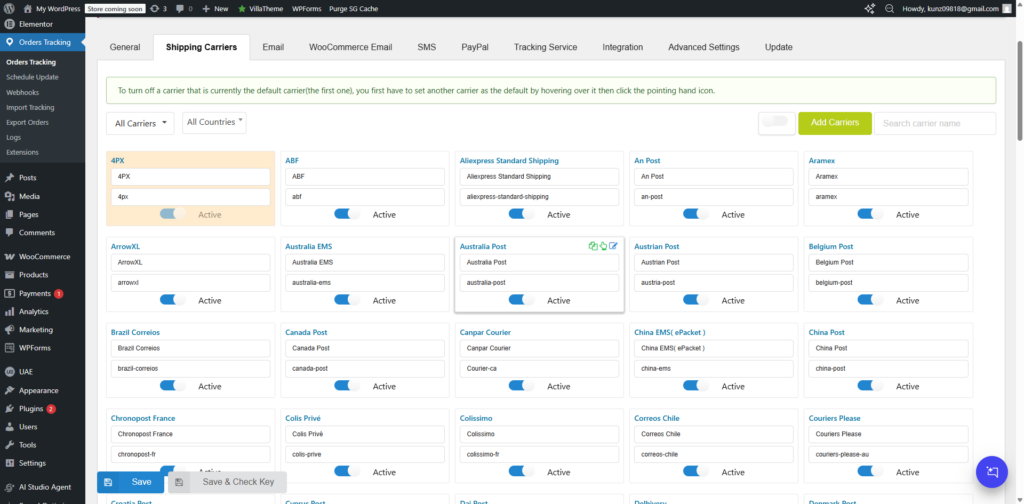Open the All Countries dropdown
Image resolution: width=1024 pixels, height=504 pixels.
click(214, 122)
